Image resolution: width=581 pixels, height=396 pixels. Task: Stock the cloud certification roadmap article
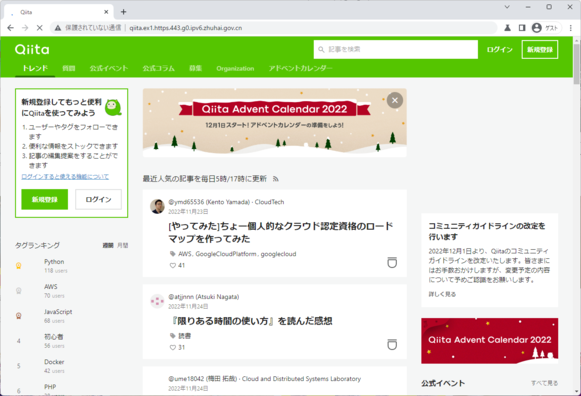point(392,262)
